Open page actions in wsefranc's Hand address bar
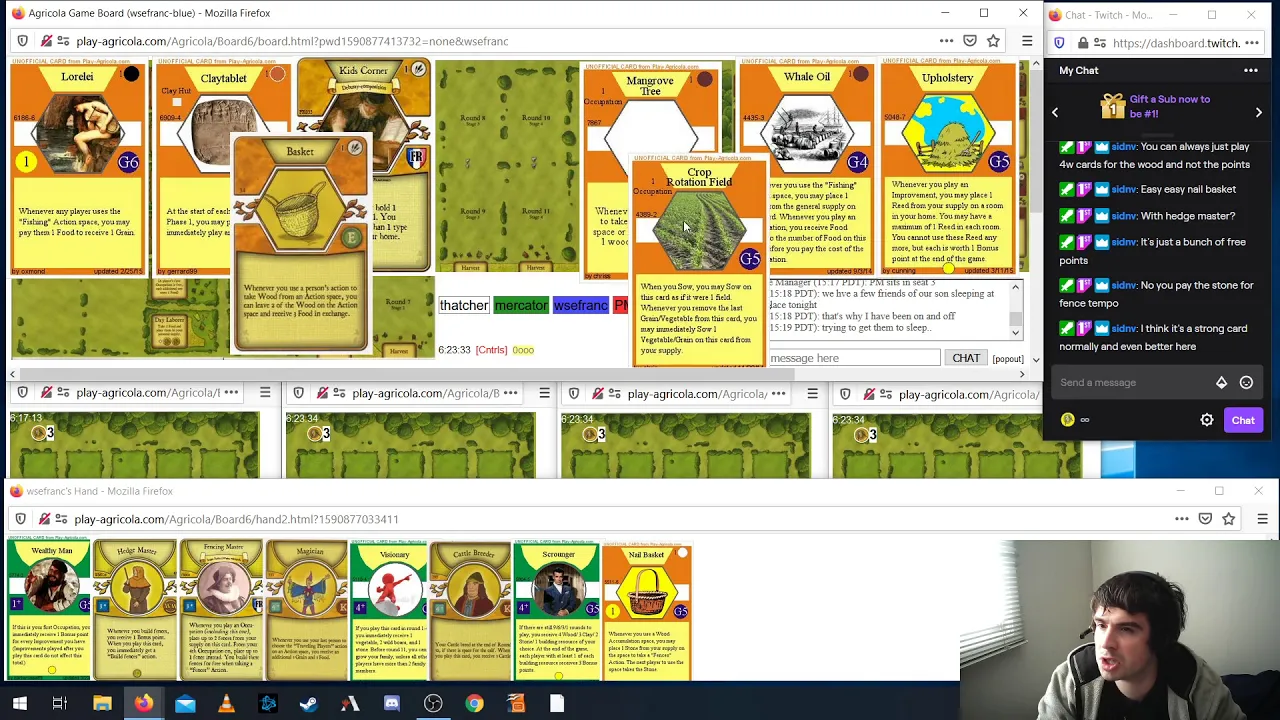This screenshot has width=1280, height=720. 1182,519
